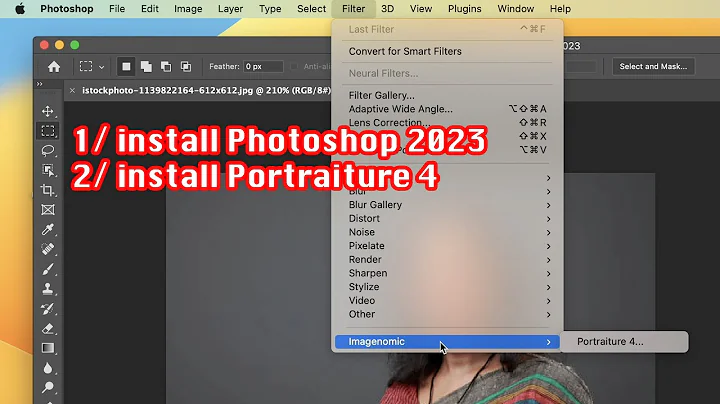The image size is (720, 404).
Task: Expand the Other submenu
Action: coord(447,314)
